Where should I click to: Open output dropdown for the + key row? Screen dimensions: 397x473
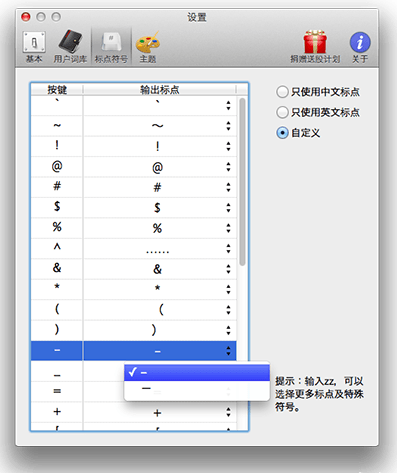pyautogui.click(x=228, y=412)
